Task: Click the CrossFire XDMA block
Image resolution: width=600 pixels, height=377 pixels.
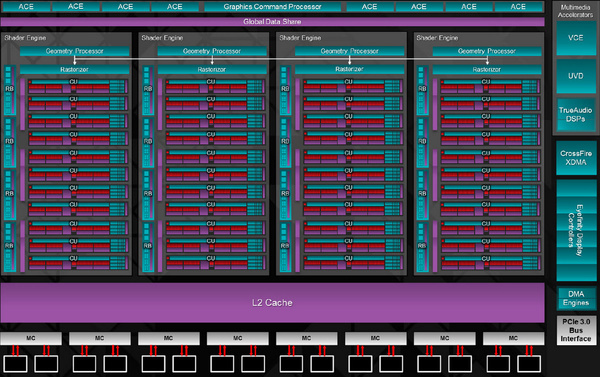Action: (576, 158)
